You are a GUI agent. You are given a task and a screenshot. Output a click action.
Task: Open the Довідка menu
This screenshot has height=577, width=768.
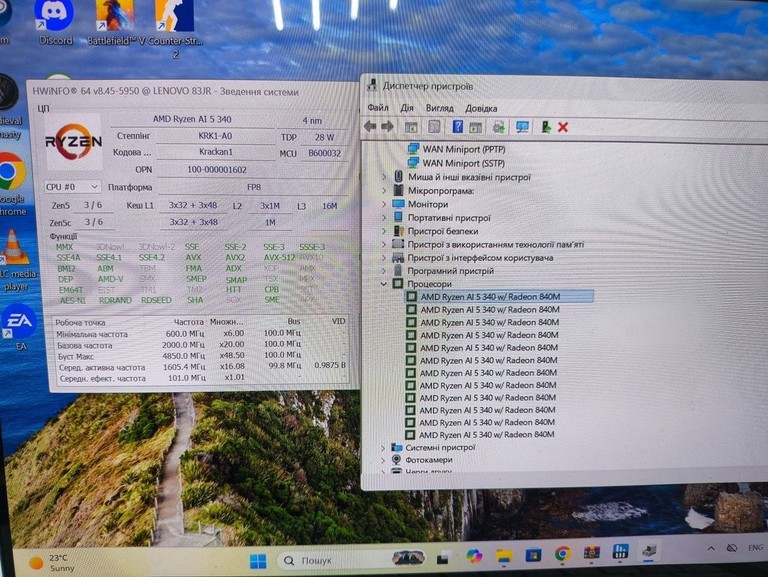coord(481,108)
